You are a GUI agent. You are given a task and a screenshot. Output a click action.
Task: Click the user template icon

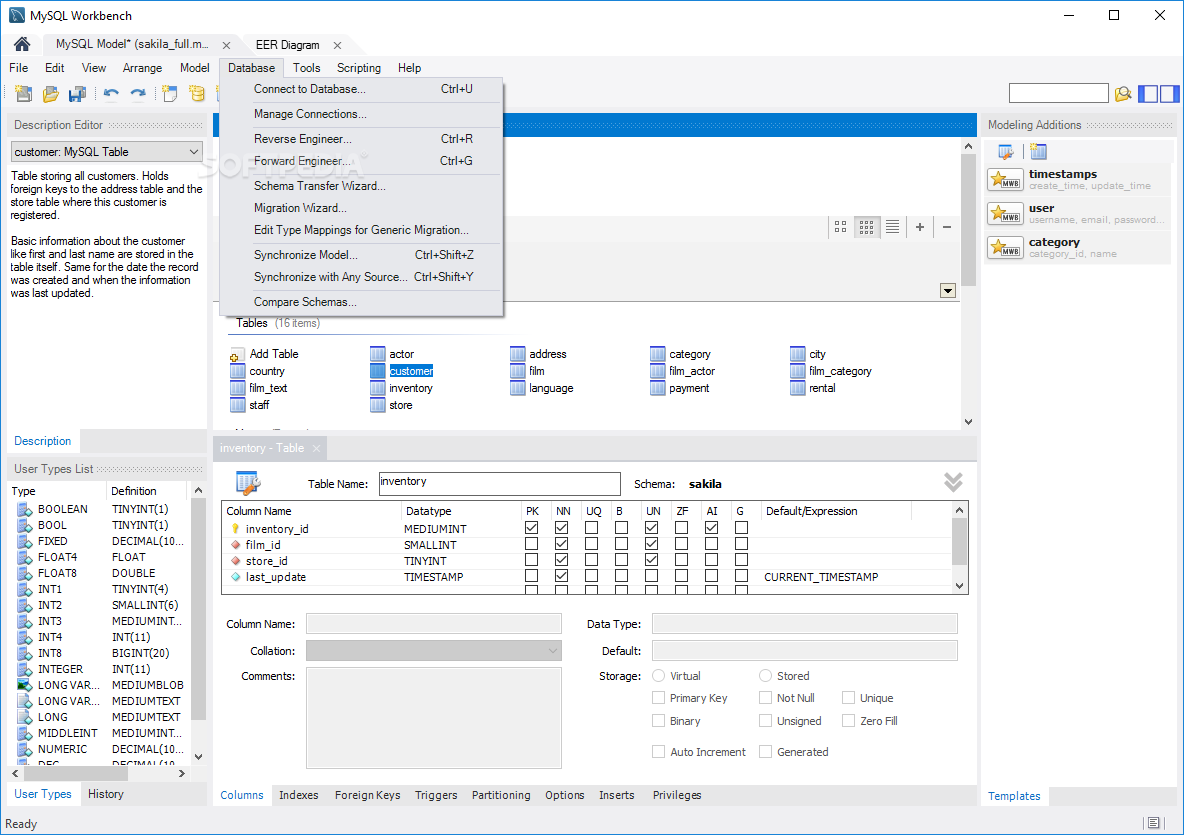[1005, 214]
